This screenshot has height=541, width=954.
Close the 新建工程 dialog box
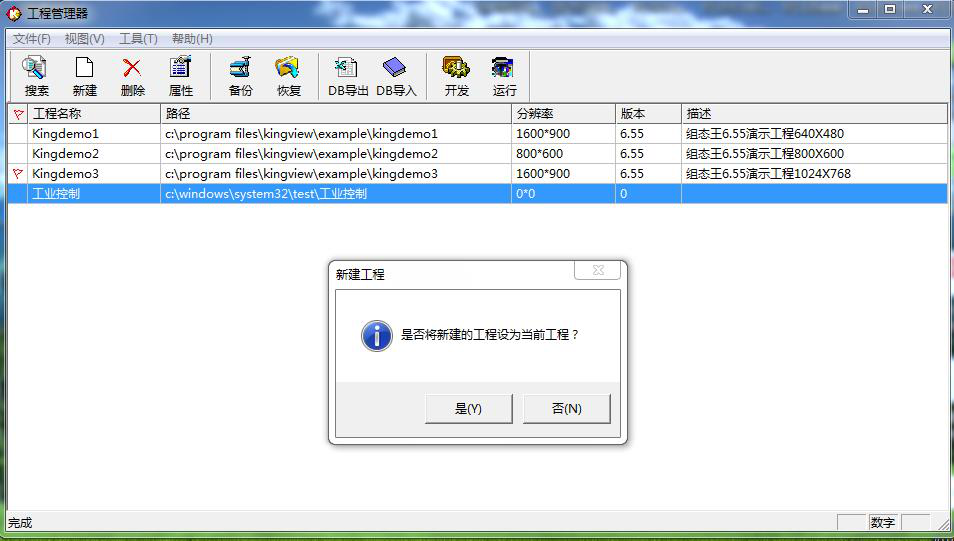597,271
